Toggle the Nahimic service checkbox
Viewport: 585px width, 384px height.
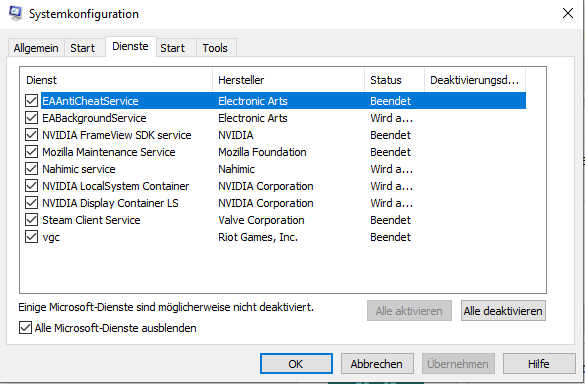(31, 169)
